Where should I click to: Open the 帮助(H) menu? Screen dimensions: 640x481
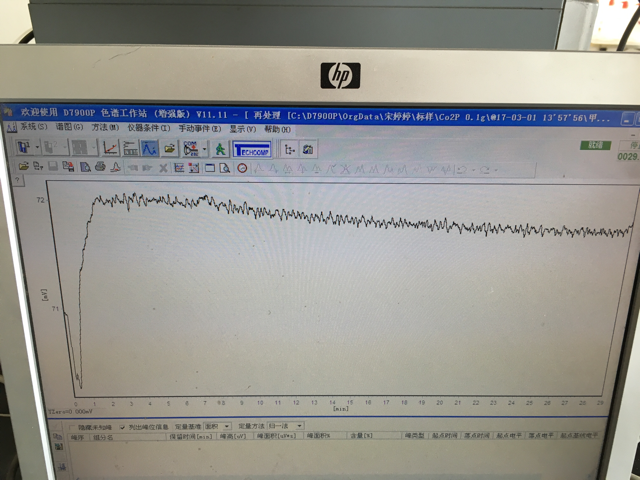[278, 129]
